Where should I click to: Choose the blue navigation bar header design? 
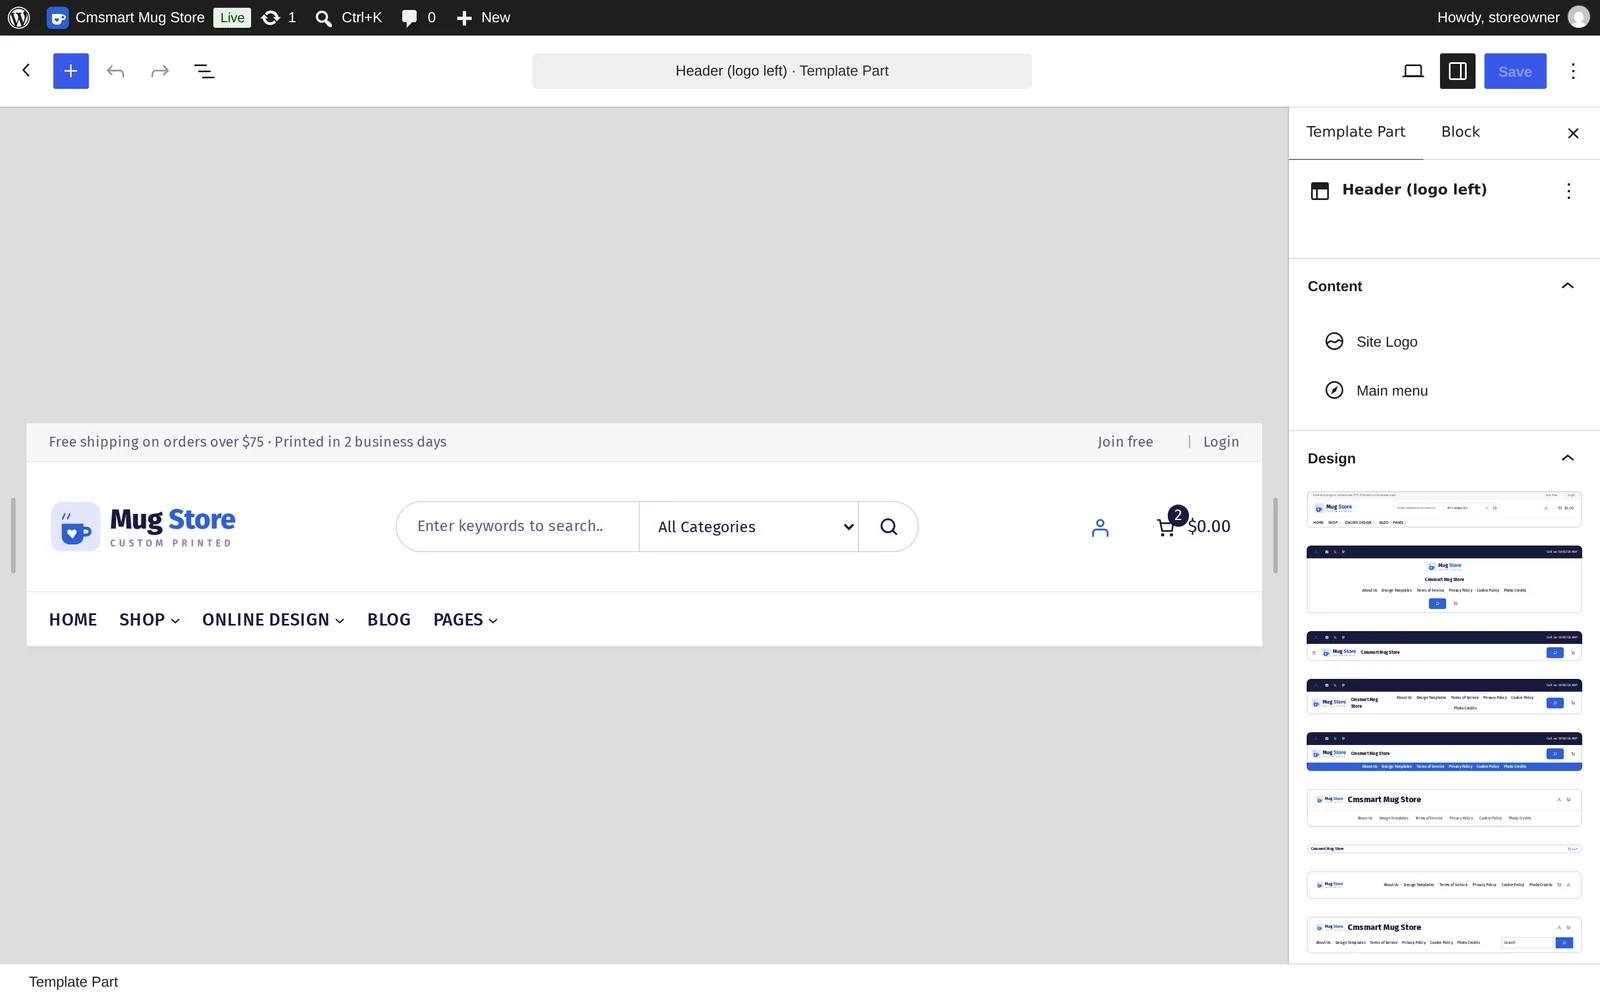1444,752
